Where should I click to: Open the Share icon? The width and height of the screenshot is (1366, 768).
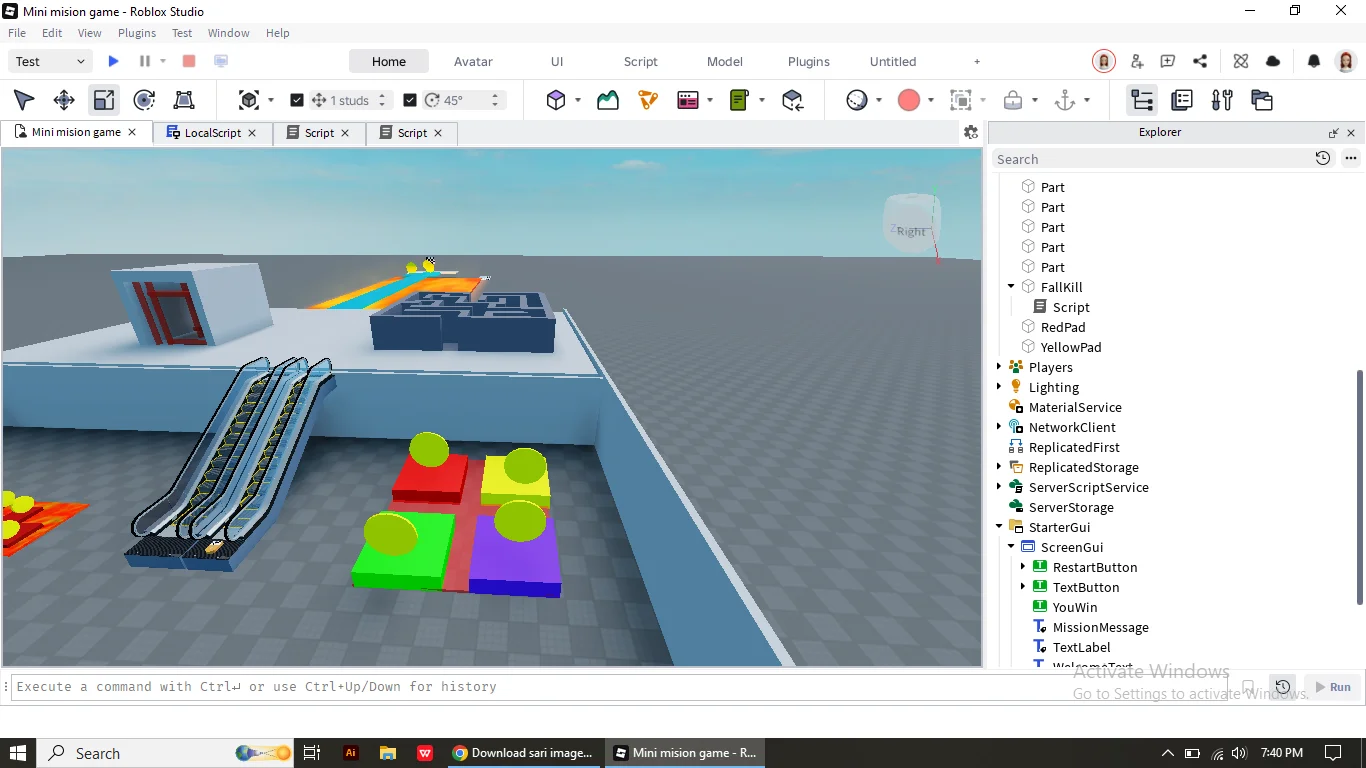[x=1200, y=61]
